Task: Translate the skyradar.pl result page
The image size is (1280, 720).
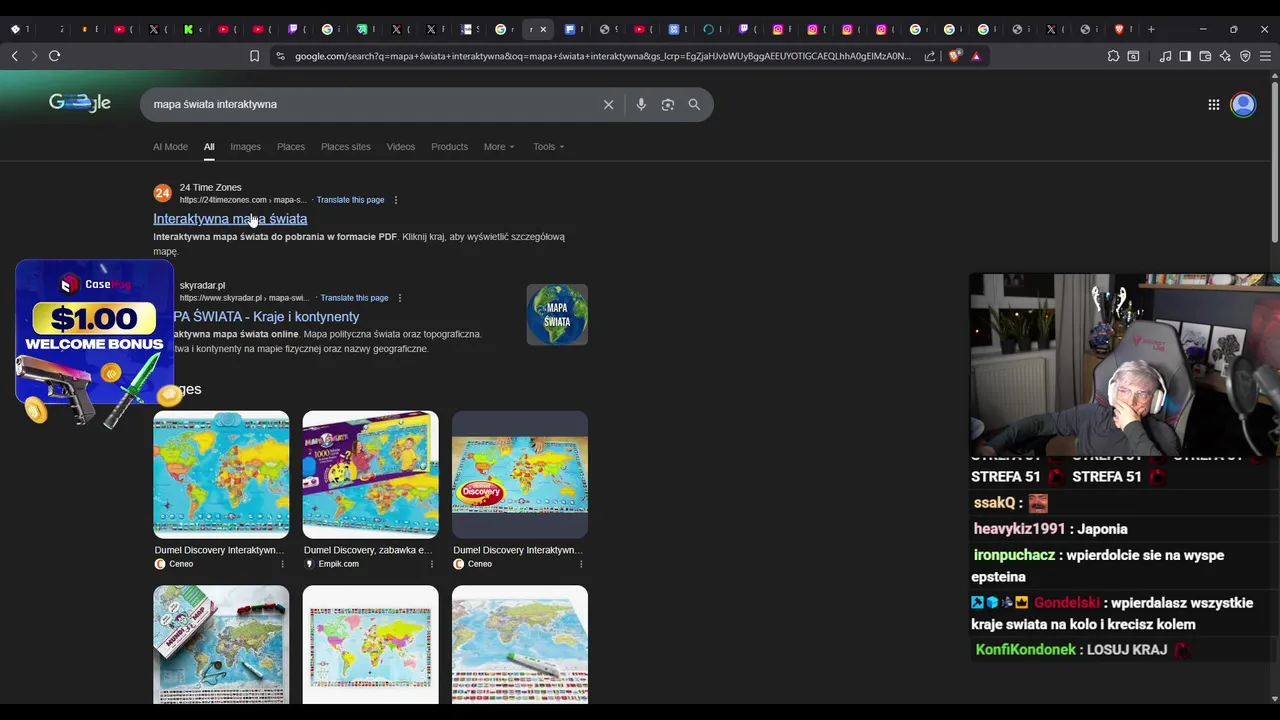Action: pyautogui.click(x=354, y=298)
